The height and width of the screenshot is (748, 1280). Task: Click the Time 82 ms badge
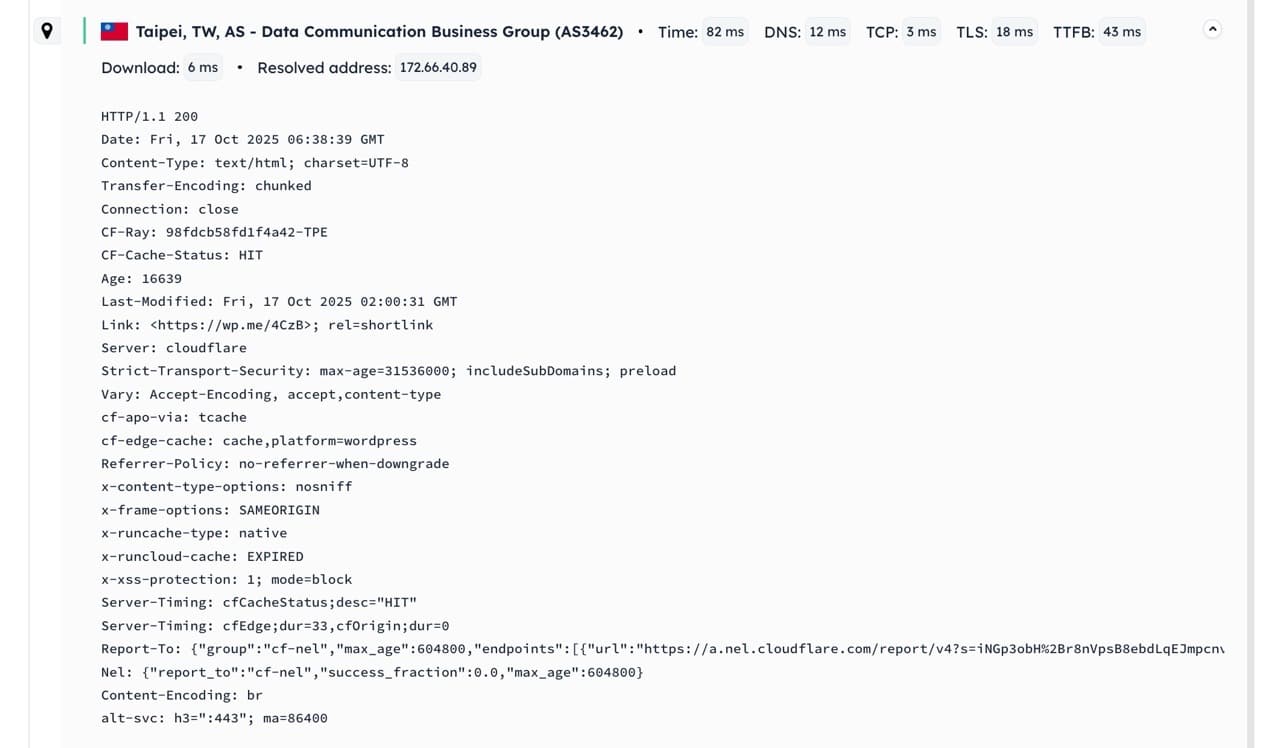click(725, 32)
